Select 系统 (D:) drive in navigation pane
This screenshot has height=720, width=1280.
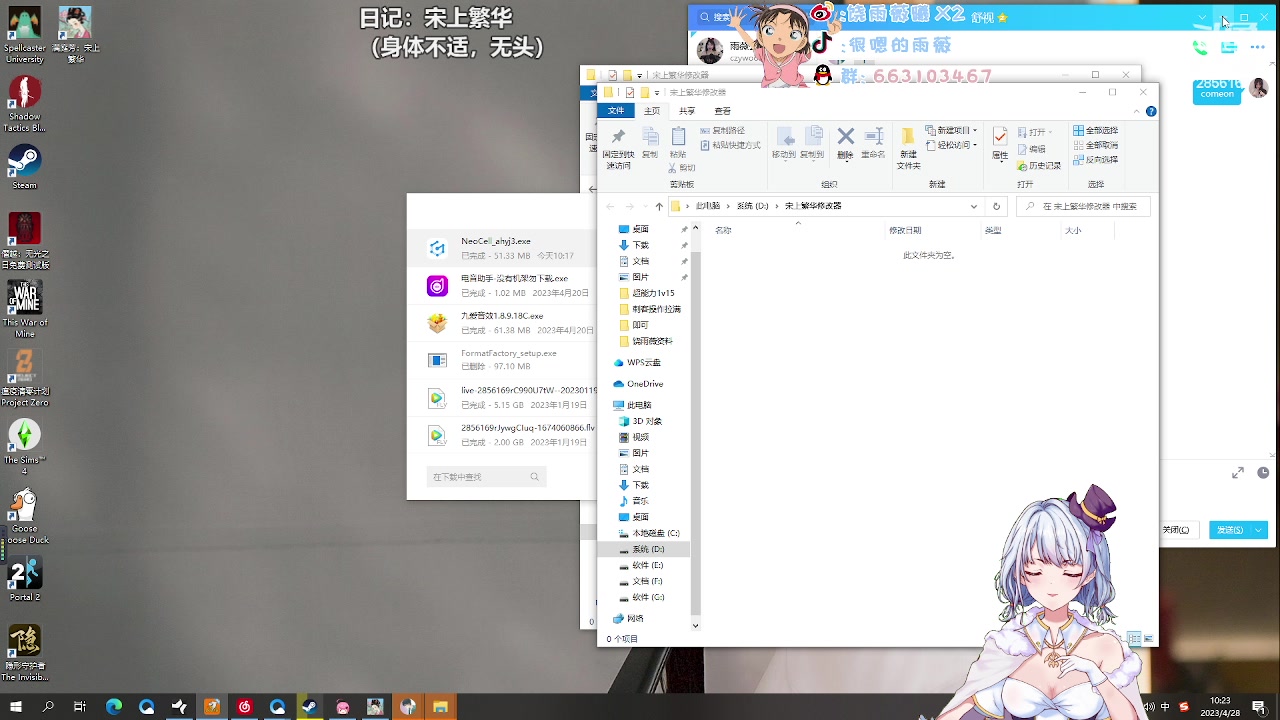641,549
